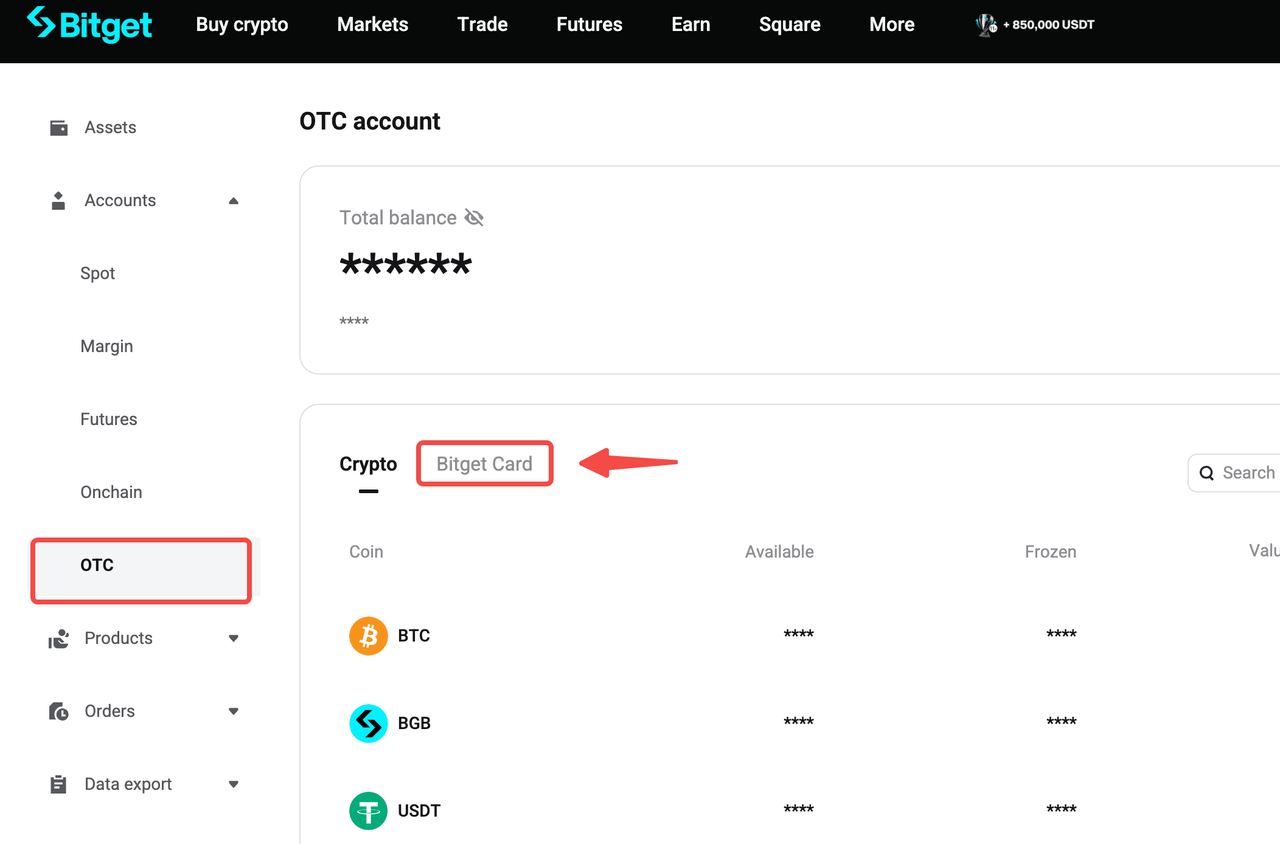This screenshot has height=844, width=1280.
Task: Open the Assets wallet icon in sidebar
Action: [58, 127]
